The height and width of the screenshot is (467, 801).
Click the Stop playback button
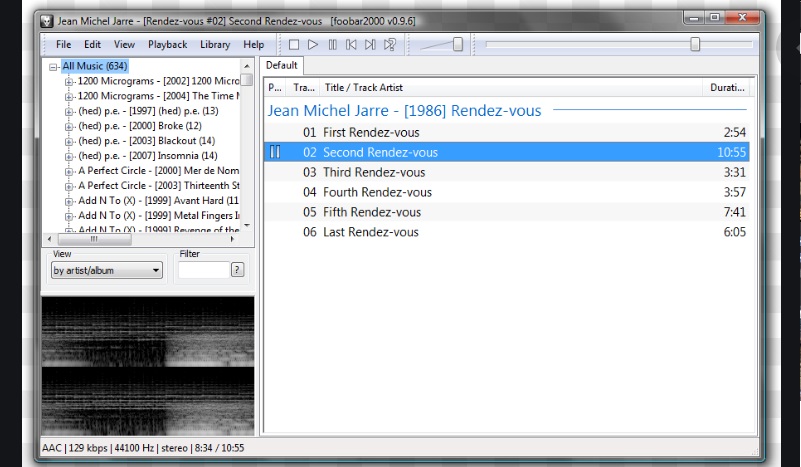pyautogui.click(x=294, y=44)
